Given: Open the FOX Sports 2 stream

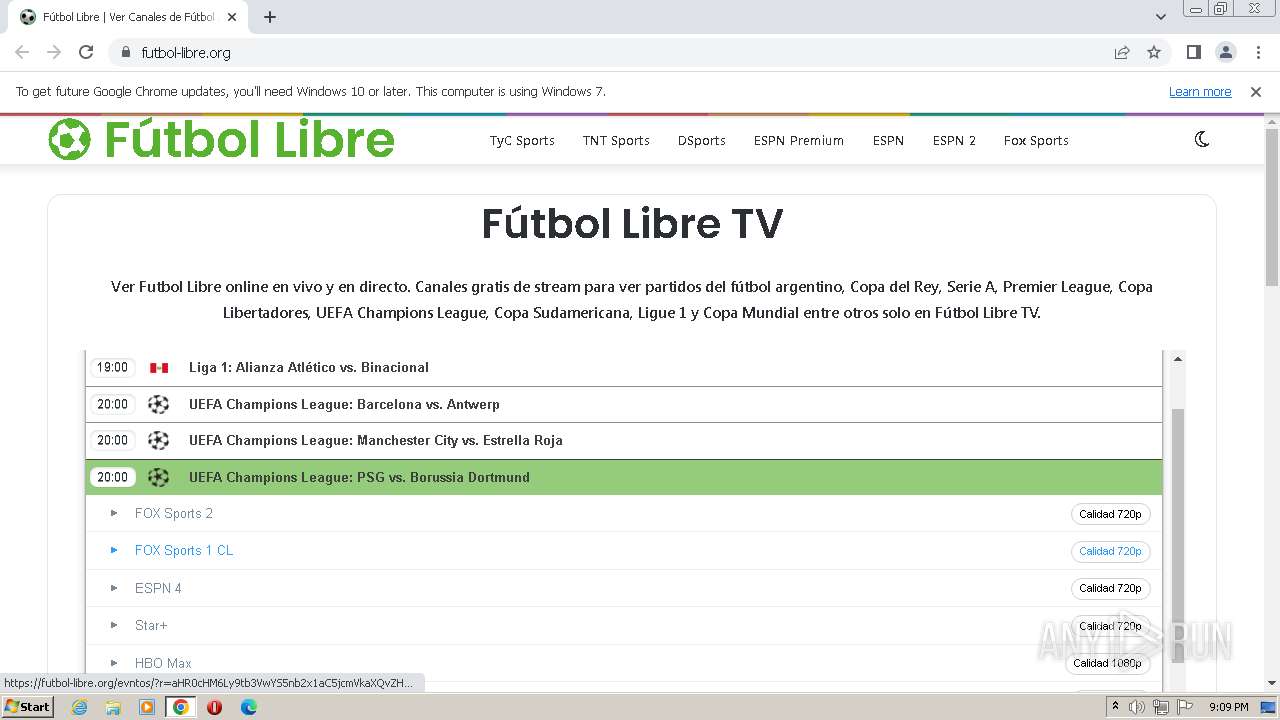Looking at the screenshot, I should pos(174,513).
